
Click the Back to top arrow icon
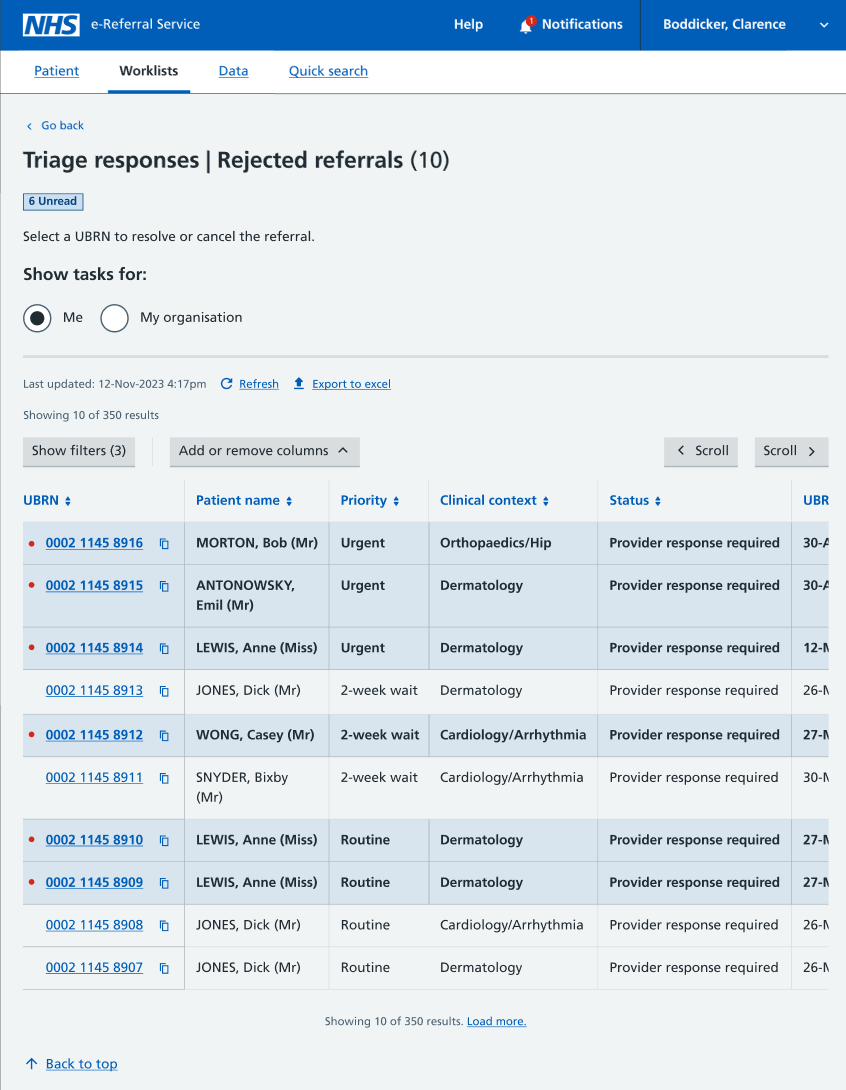coord(31,1064)
